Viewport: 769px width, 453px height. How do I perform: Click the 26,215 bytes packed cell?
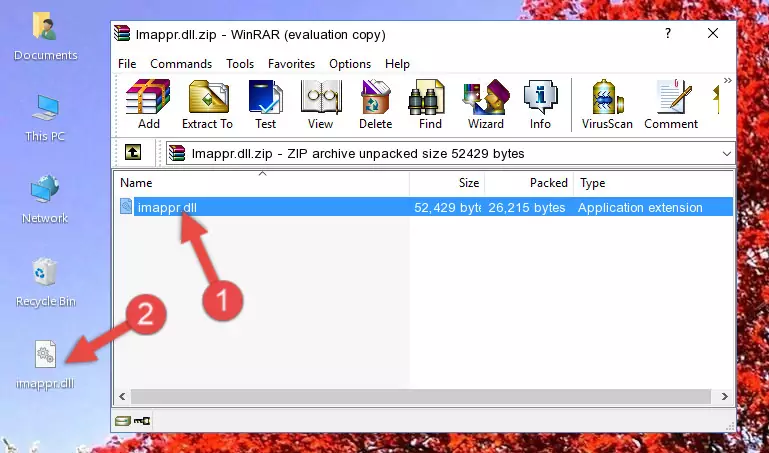coord(527,207)
